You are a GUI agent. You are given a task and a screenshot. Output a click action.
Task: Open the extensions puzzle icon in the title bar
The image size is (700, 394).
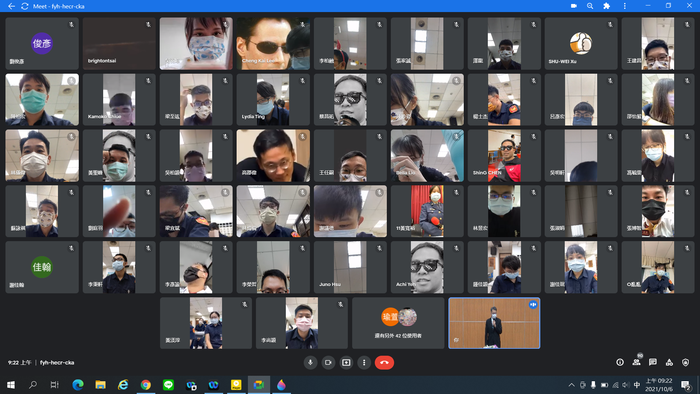607,6
